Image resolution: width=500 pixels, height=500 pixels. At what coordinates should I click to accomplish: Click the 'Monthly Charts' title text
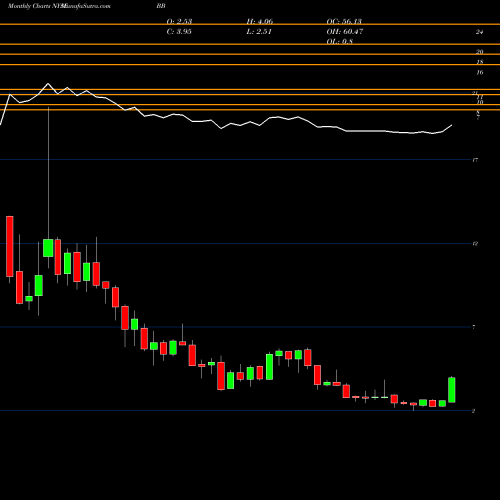(x=29, y=6)
